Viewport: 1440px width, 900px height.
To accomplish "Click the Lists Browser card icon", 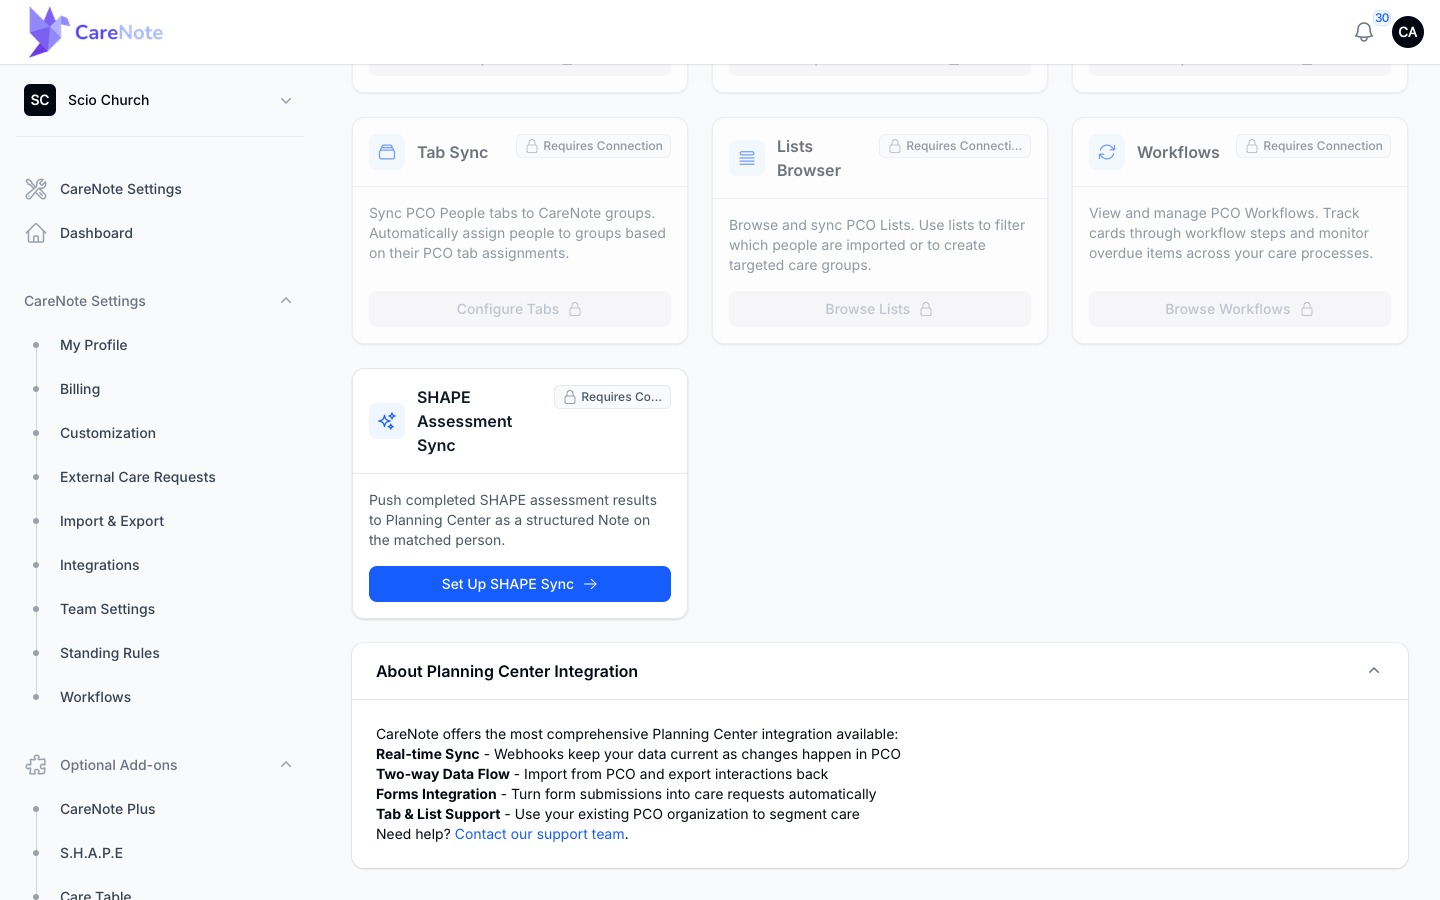I will [747, 158].
